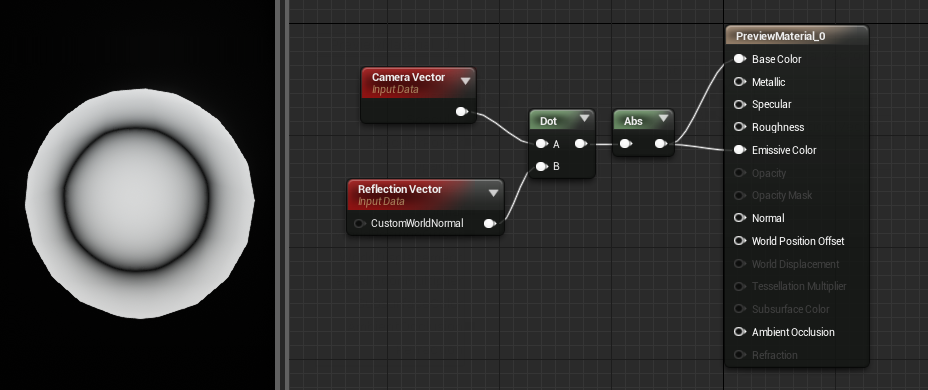Click the sphere material preview

tap(140, 203)
